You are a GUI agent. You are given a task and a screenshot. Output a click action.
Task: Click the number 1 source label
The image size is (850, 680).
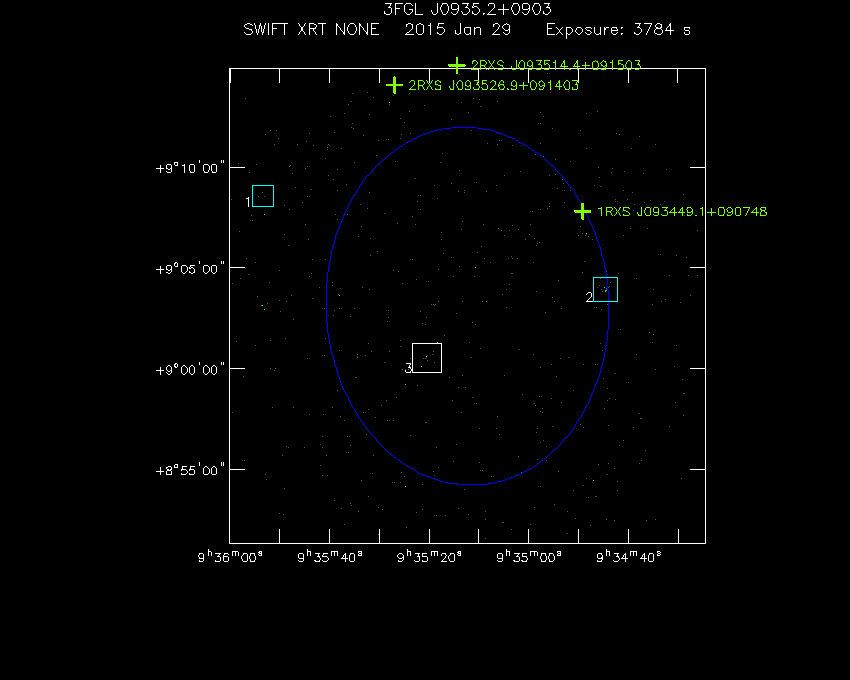click(248, 202)
